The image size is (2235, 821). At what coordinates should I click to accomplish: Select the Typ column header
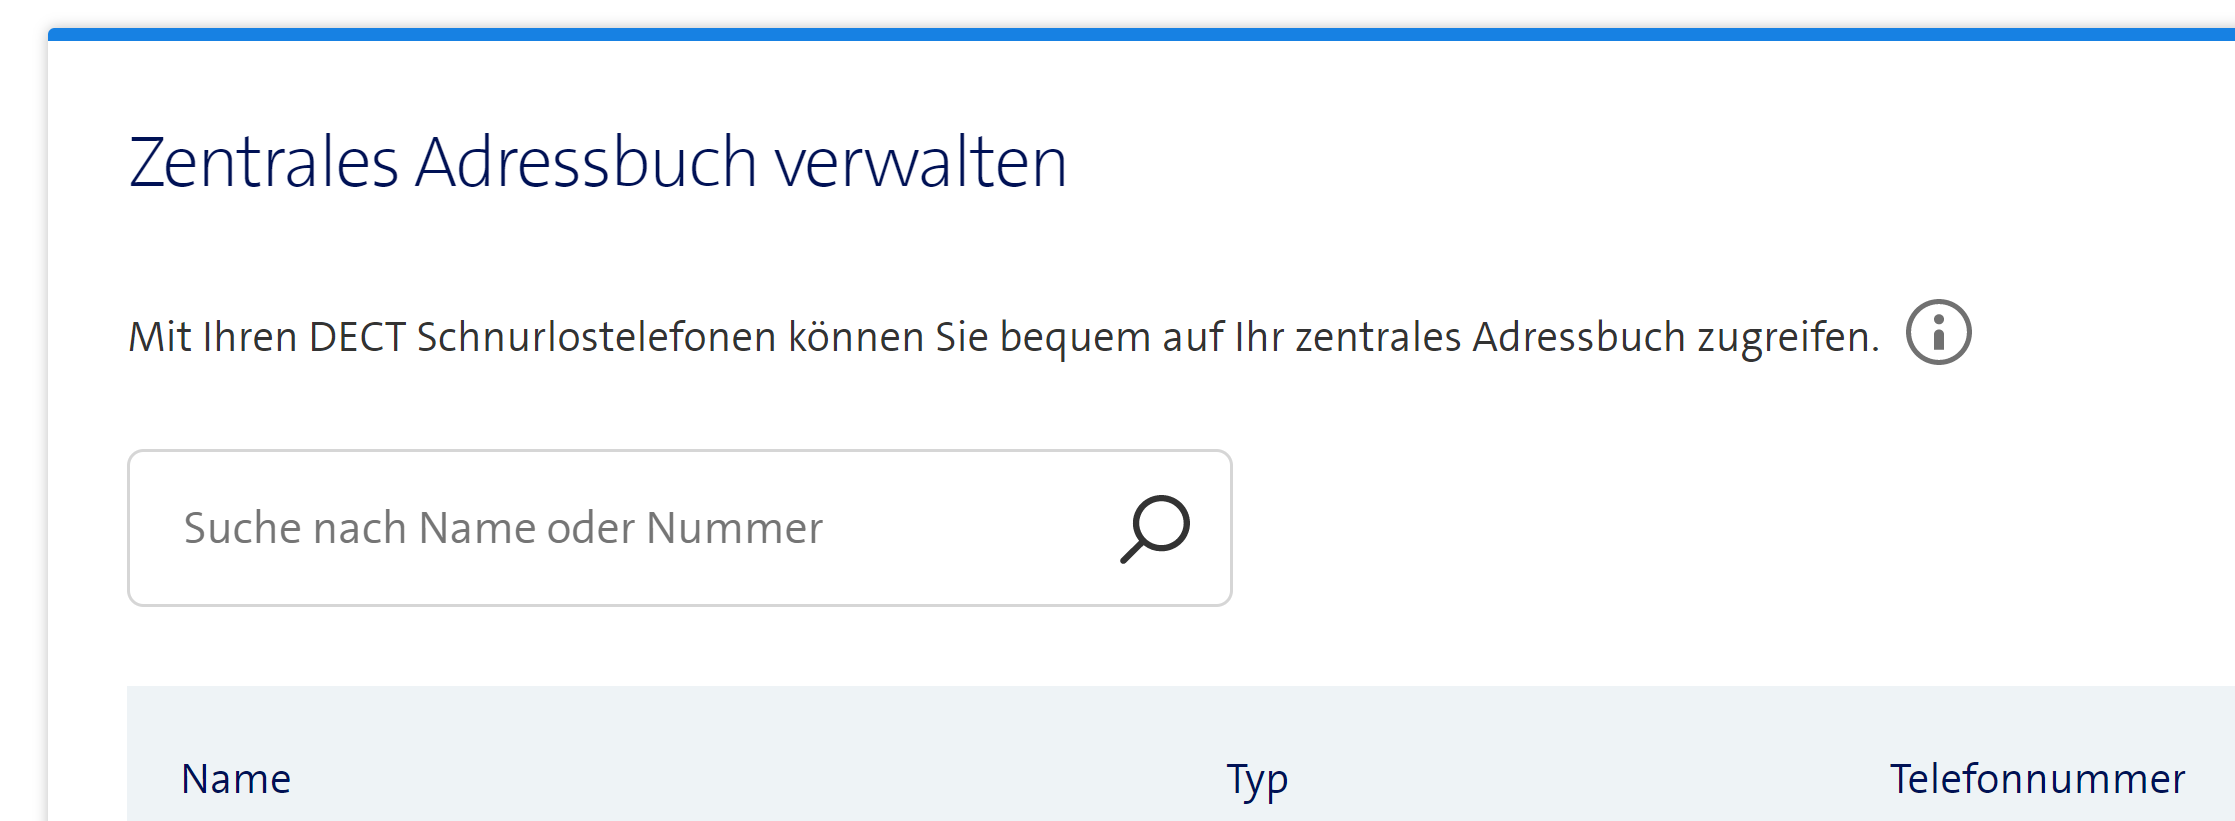(x=1259, y=778)
